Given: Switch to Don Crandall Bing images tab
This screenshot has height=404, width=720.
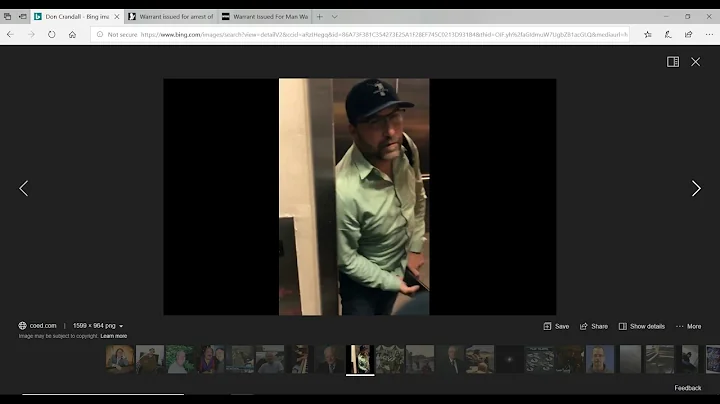Looking at the screenshot, I should pyautogui.click(x=77, y=17).
